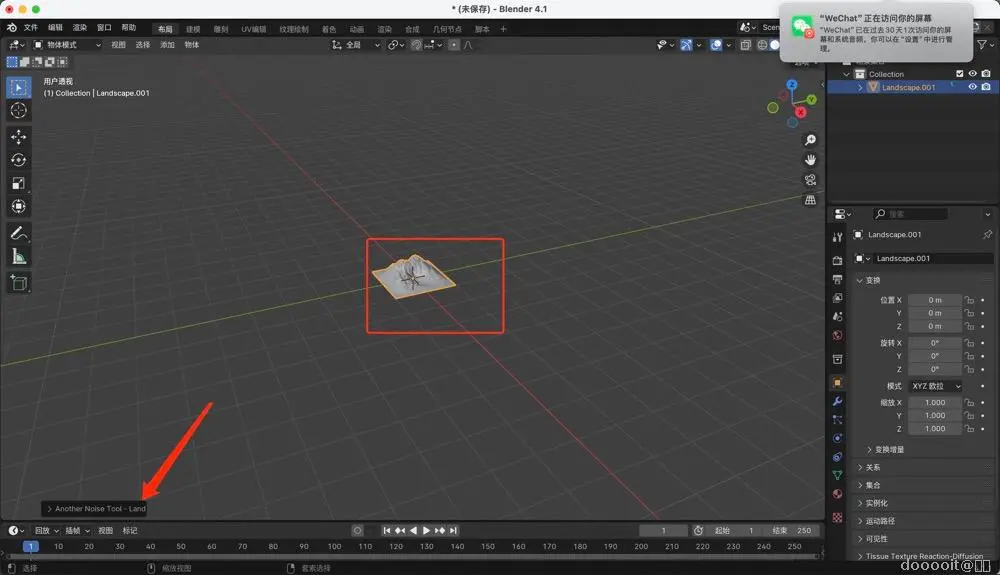Select the Scale tool
This screenshot has height=575, width=1000.
[18, 183]
